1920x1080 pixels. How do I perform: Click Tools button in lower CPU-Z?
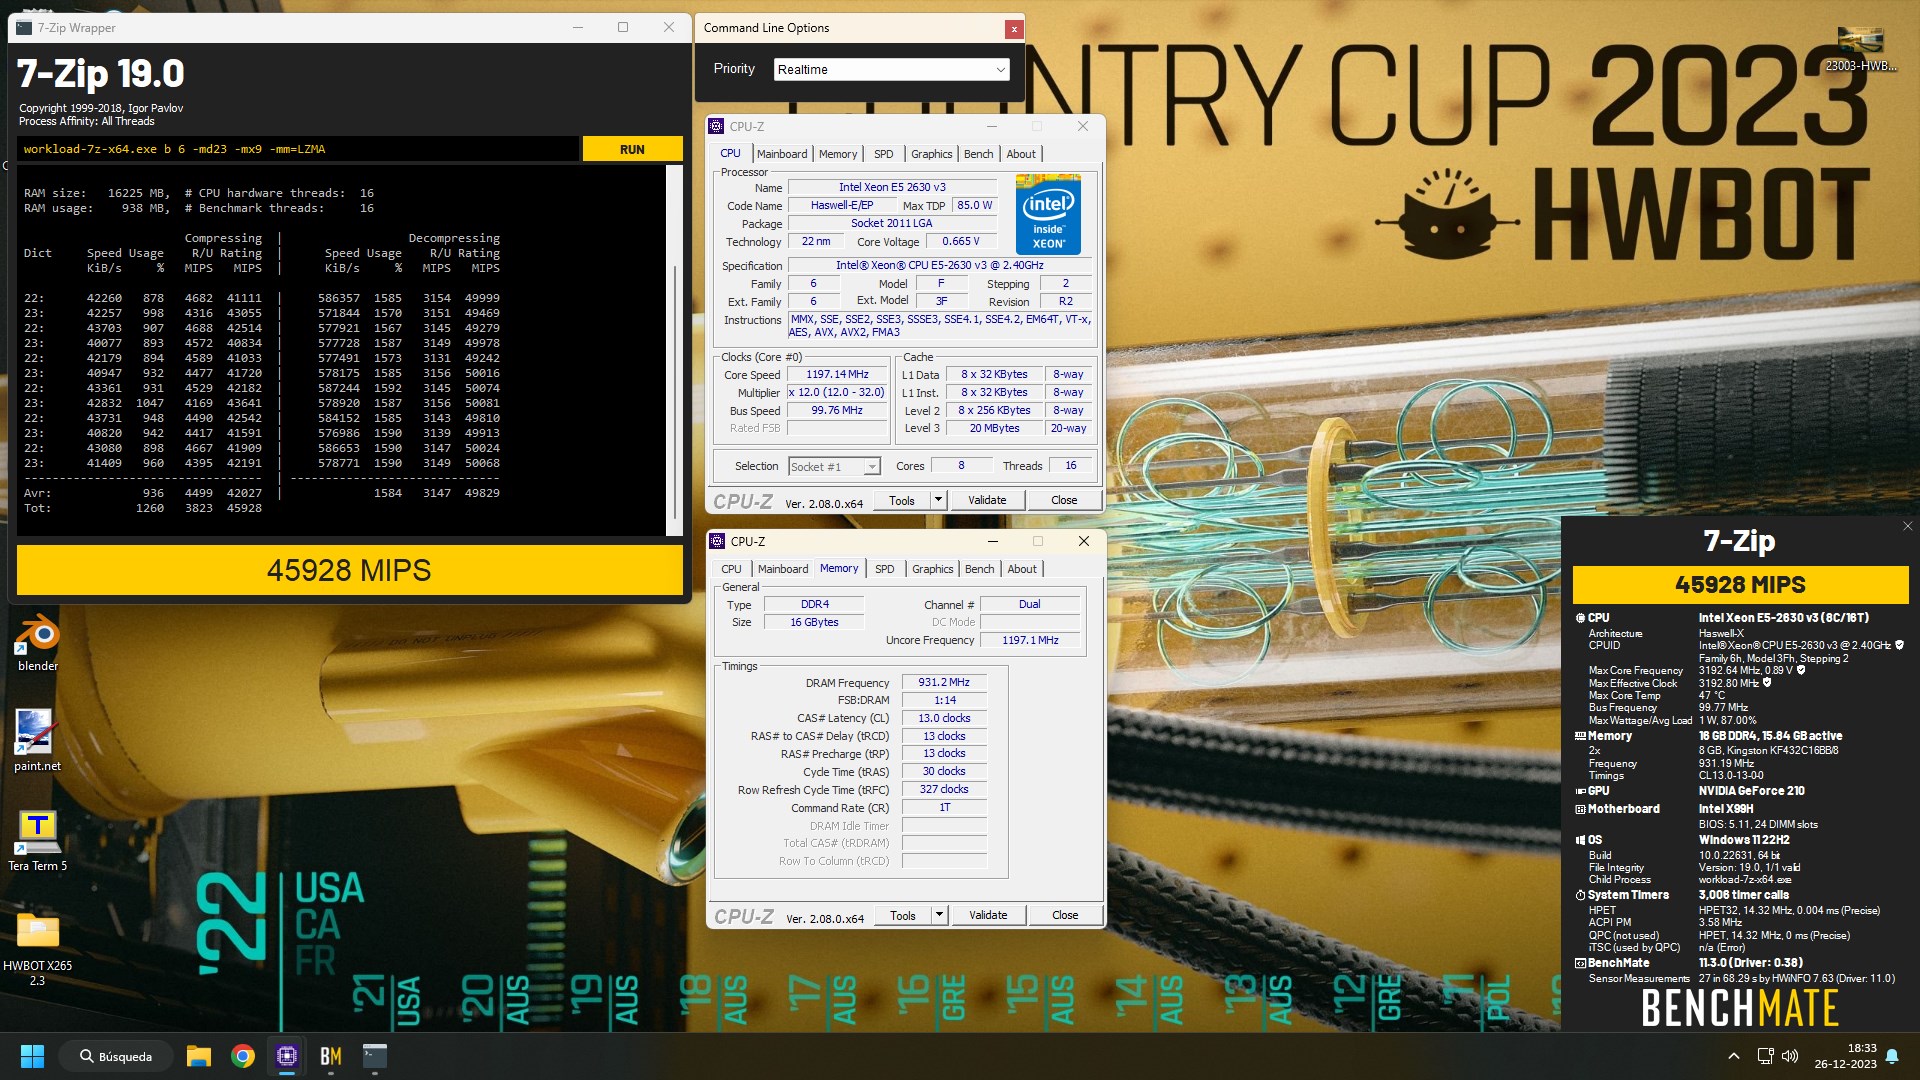(x=903, y=915)
